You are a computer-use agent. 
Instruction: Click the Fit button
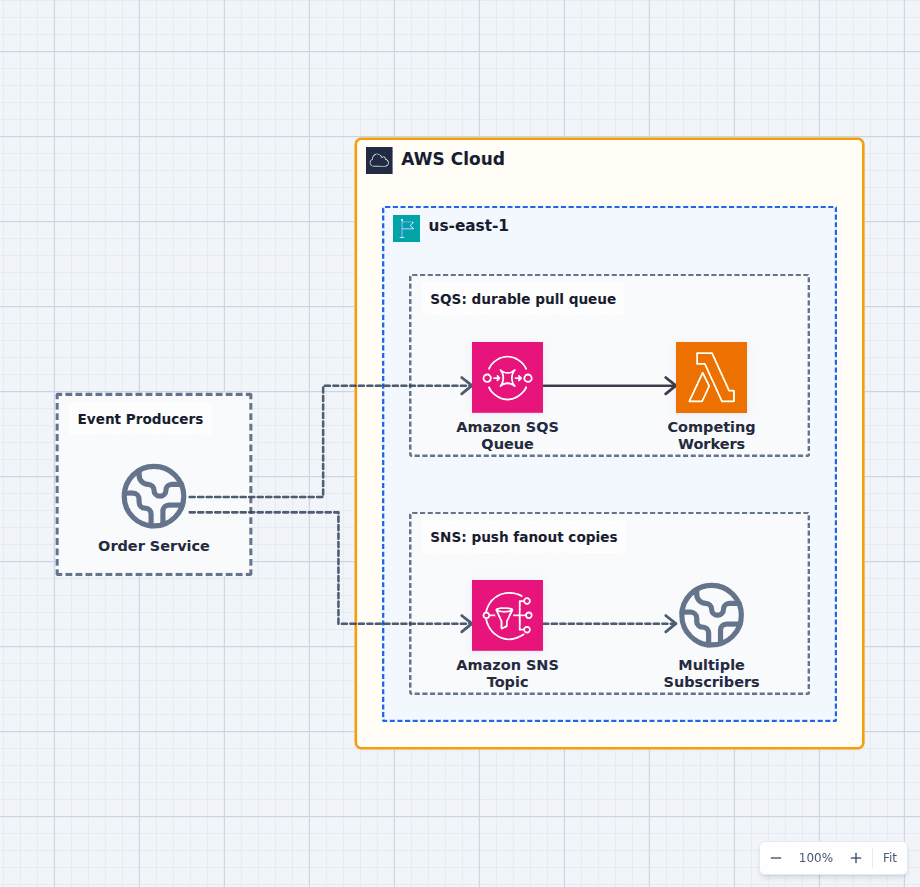(x=889, y=858)
